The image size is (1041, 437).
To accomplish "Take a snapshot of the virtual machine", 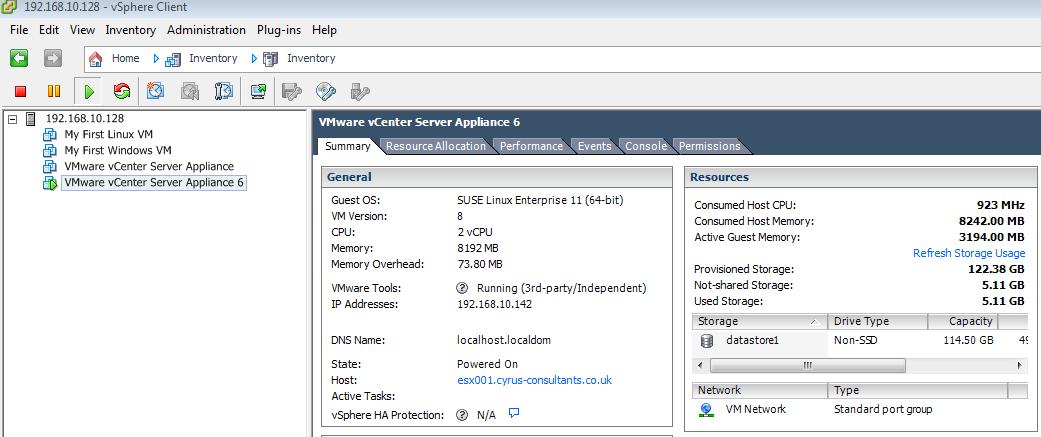I will [155, 91].
